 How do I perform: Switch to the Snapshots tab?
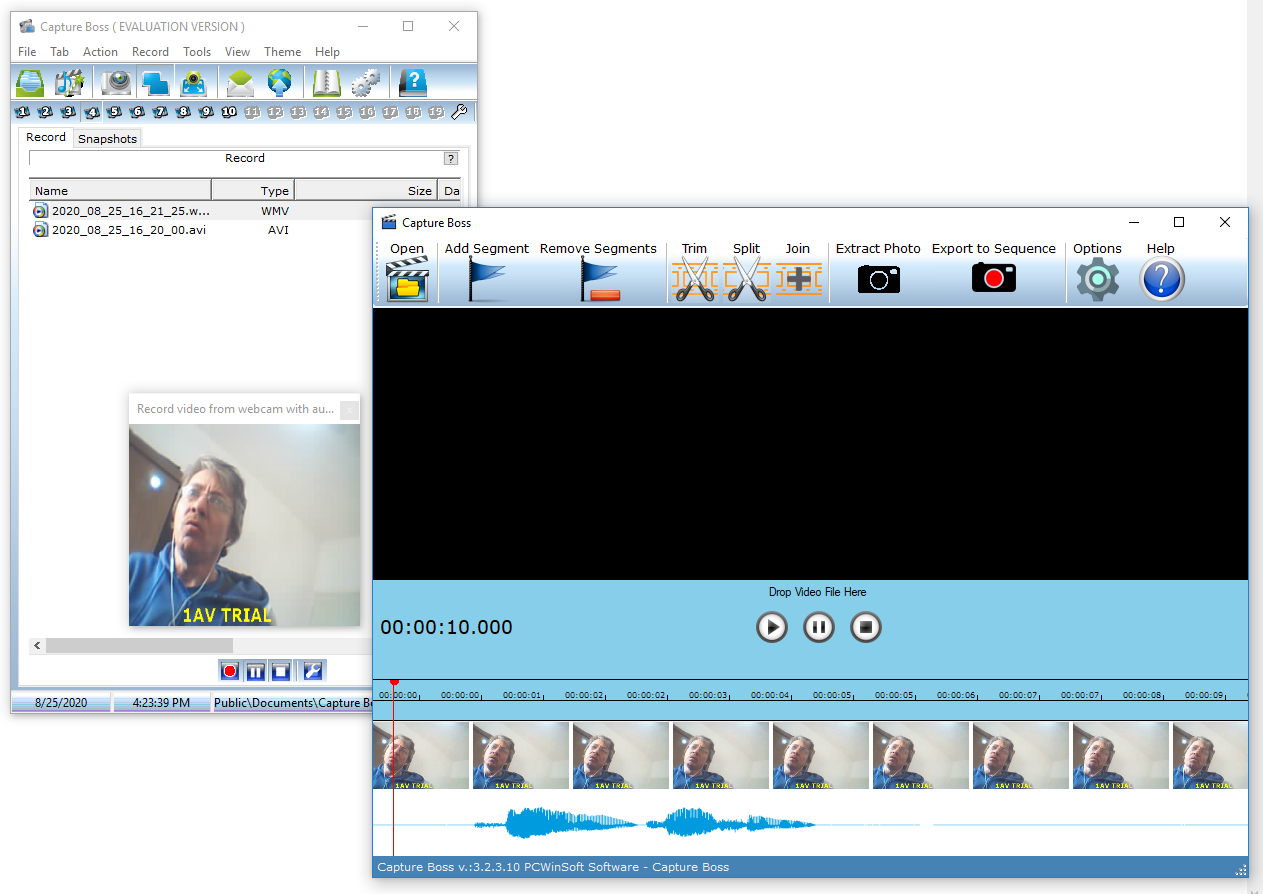(x=107, y=139)
